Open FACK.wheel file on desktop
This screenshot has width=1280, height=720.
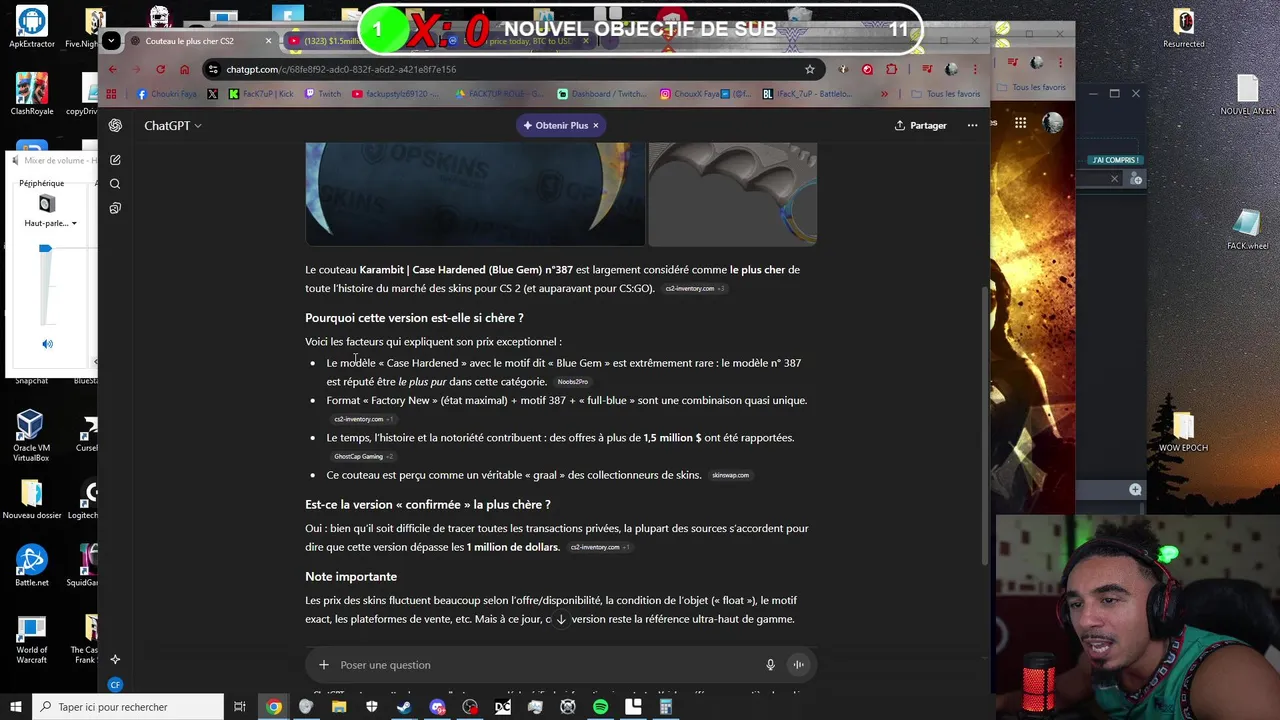pyautogui.click(x=1247, y=229)
